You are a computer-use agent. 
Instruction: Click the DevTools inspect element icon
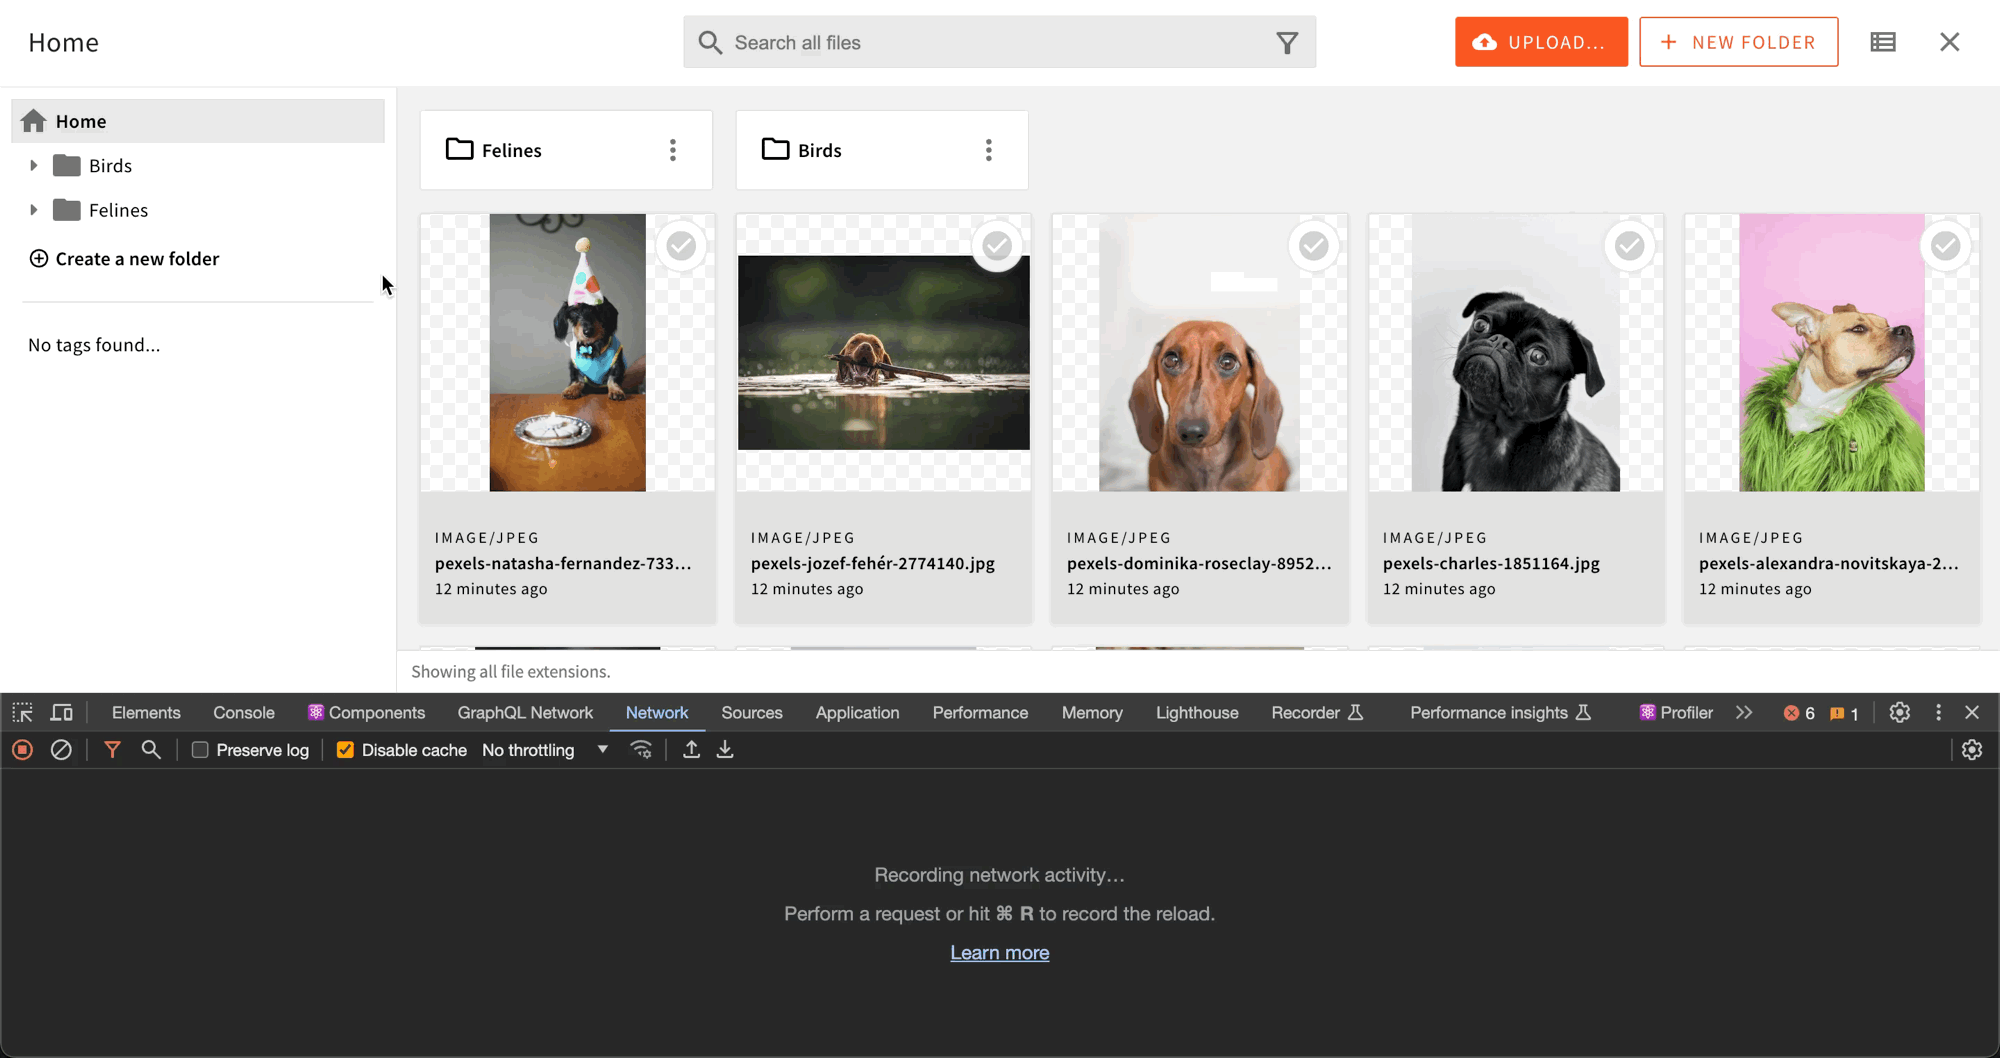click(22, 713)
